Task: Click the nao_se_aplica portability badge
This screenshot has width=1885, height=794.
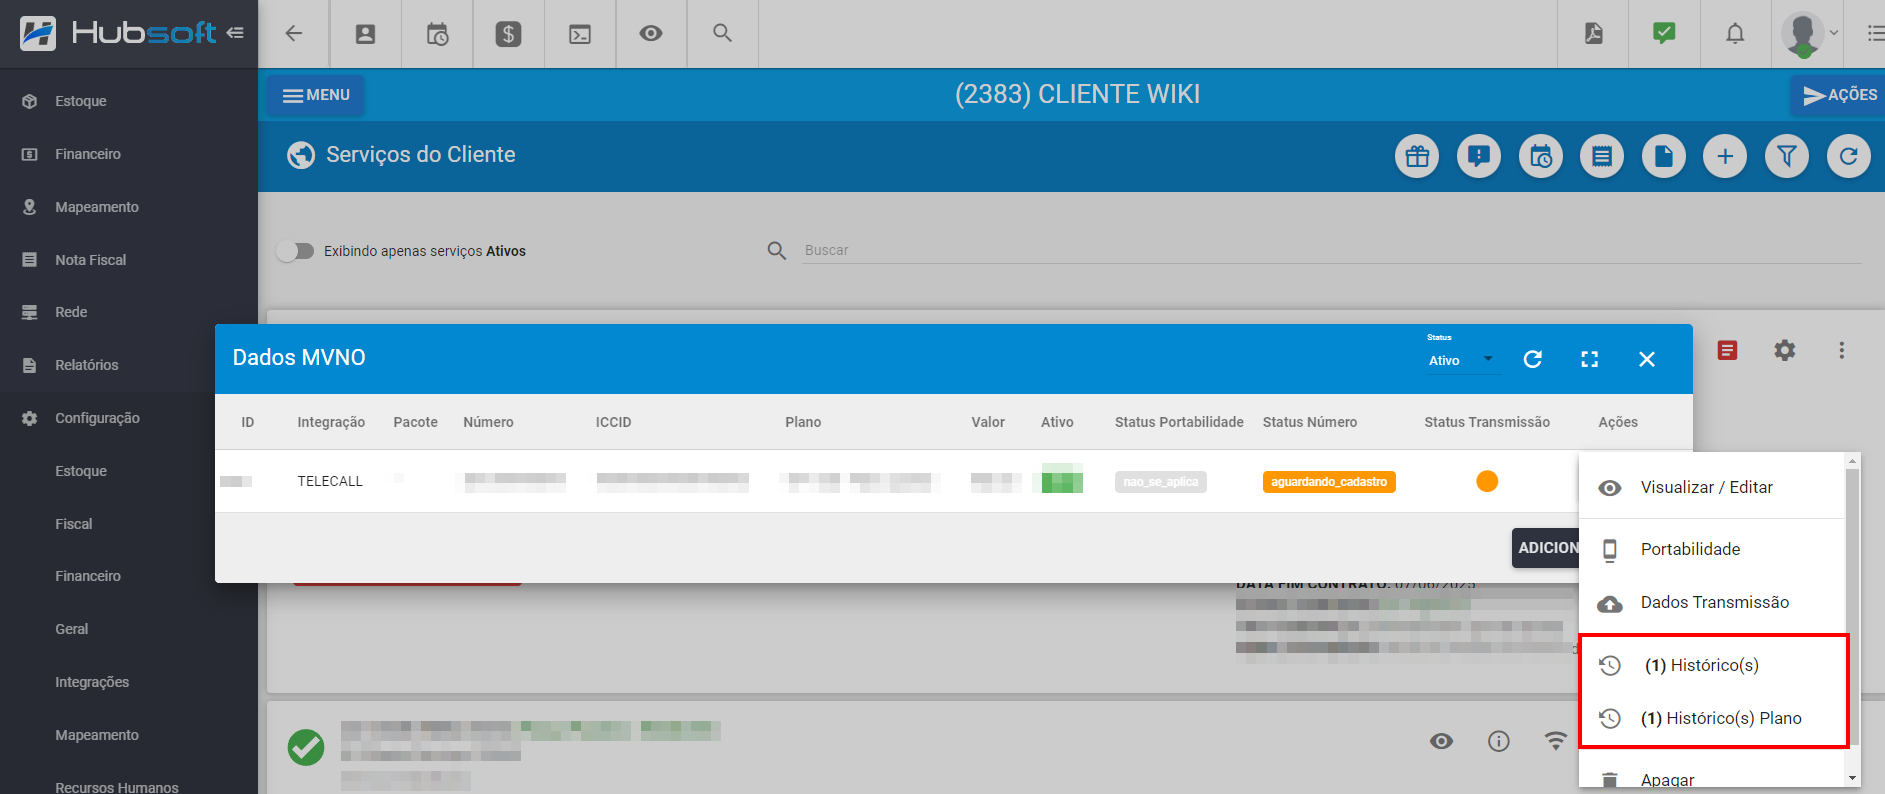Action: [x=1161, y=482]
